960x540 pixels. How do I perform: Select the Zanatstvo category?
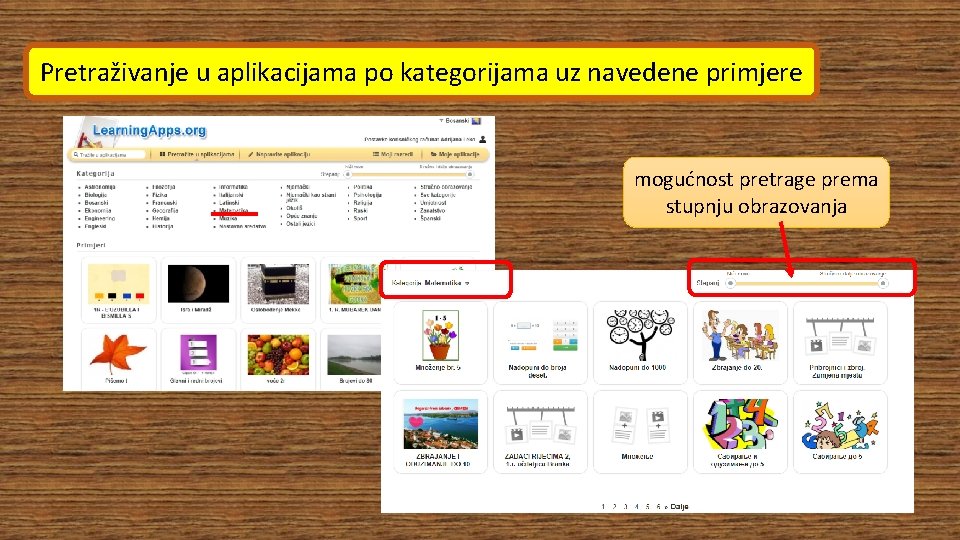click(x=432, y=211)
